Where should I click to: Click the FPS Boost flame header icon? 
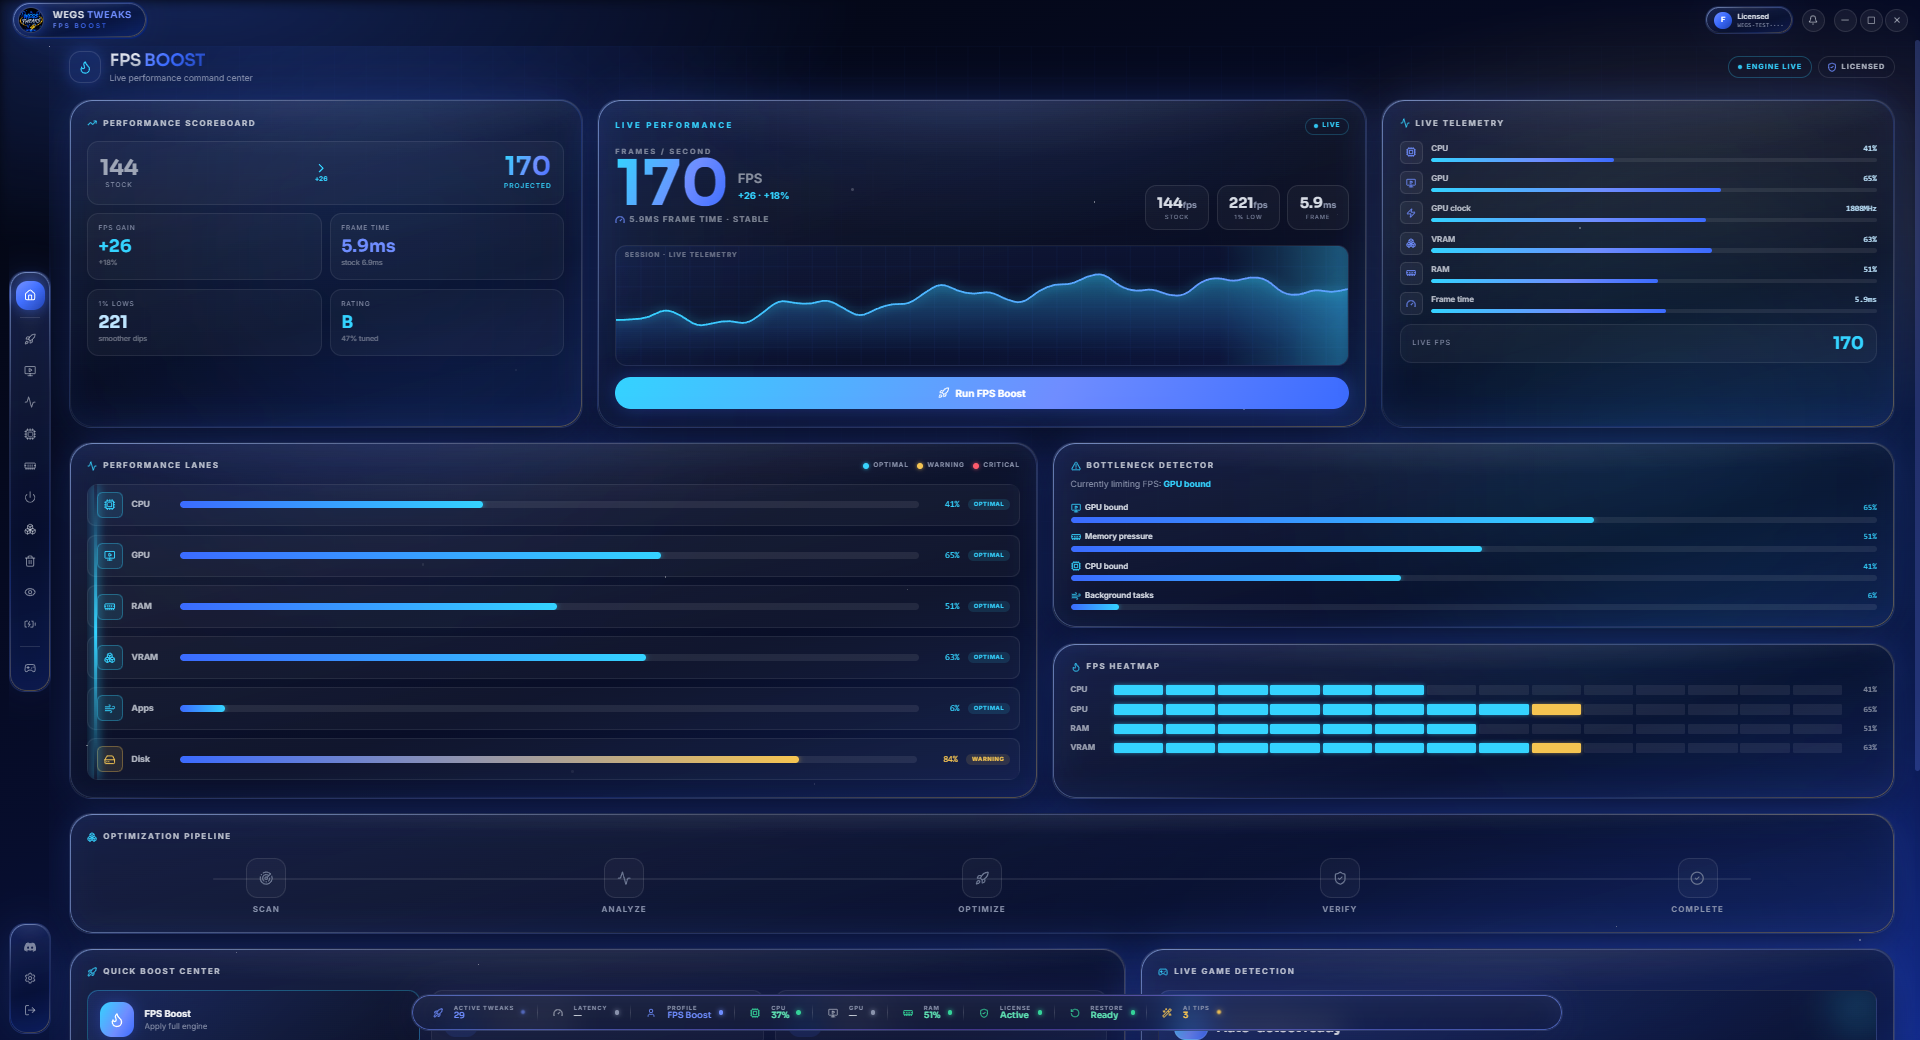[x=85, y=67]
